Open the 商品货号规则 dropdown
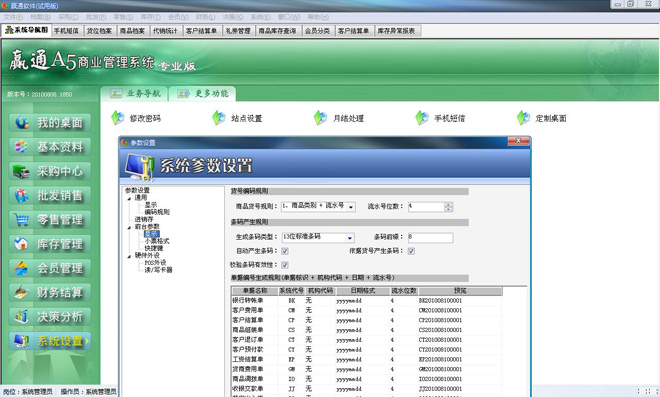This screenshot has height=397, width=660. coord(351,207)
